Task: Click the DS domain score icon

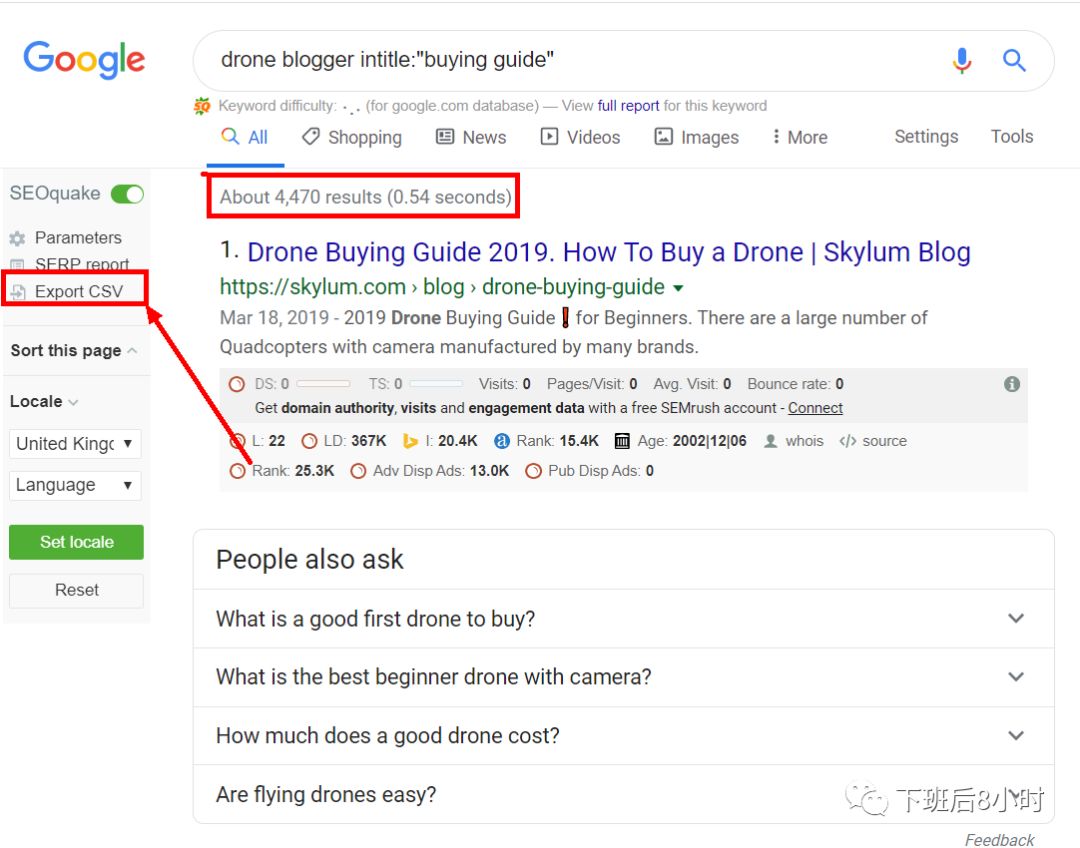Action: 237,384
